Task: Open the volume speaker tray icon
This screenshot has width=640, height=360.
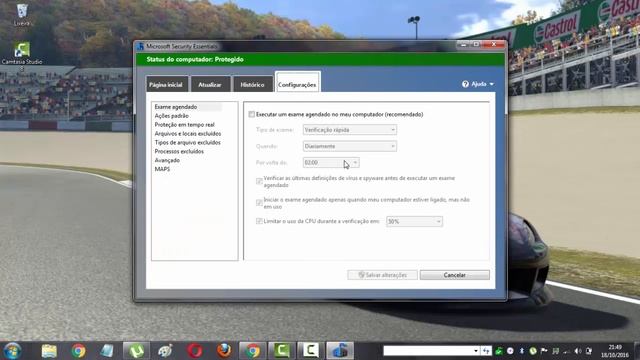Action: click(x=578, y=351)
